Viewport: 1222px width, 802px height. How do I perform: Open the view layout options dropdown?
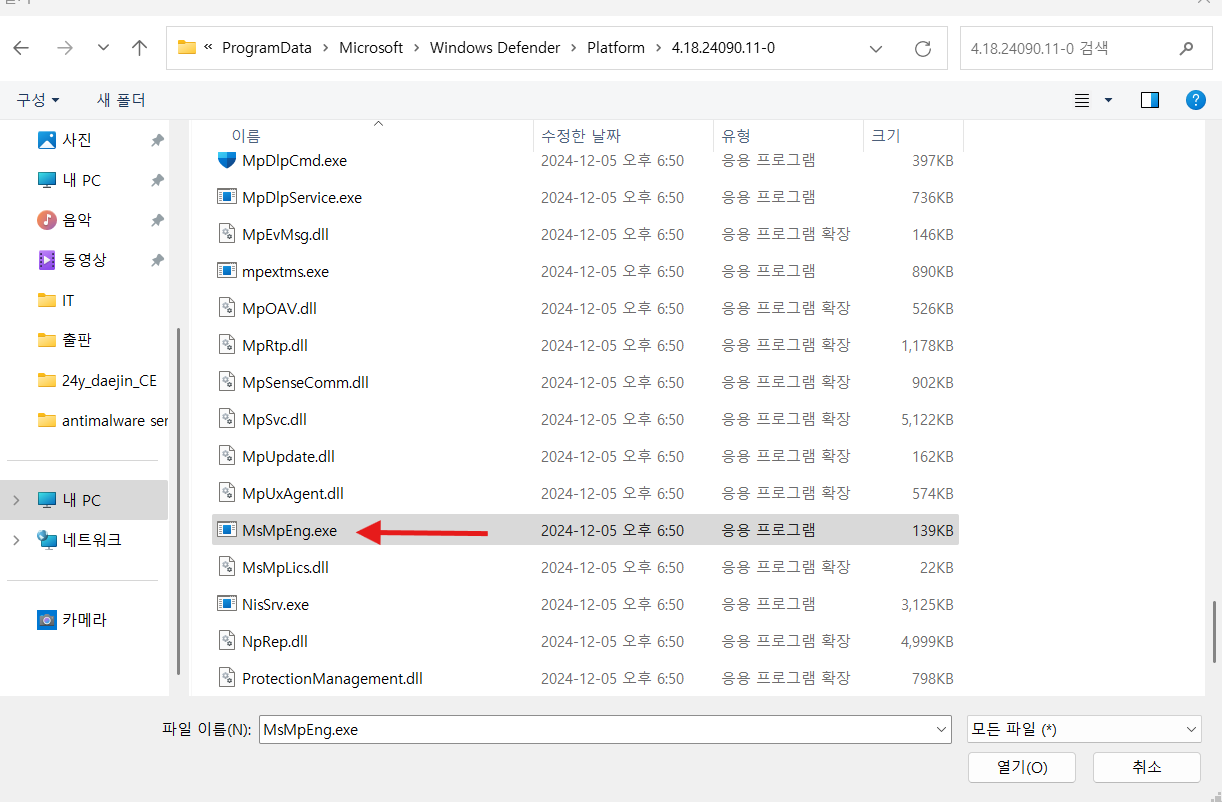tap(1107, 99)
